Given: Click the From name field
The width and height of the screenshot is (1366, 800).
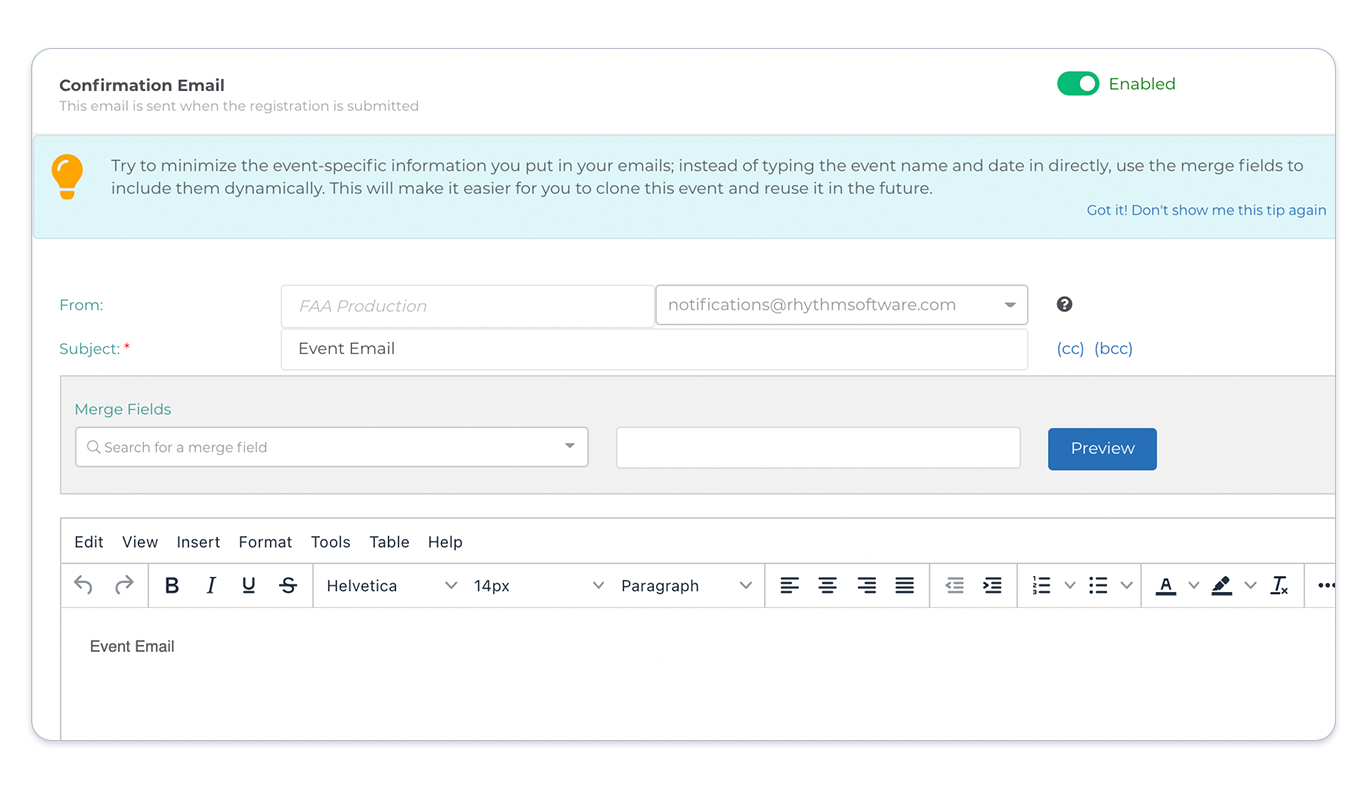Looking at the screenshot, I should coord(468,306).
